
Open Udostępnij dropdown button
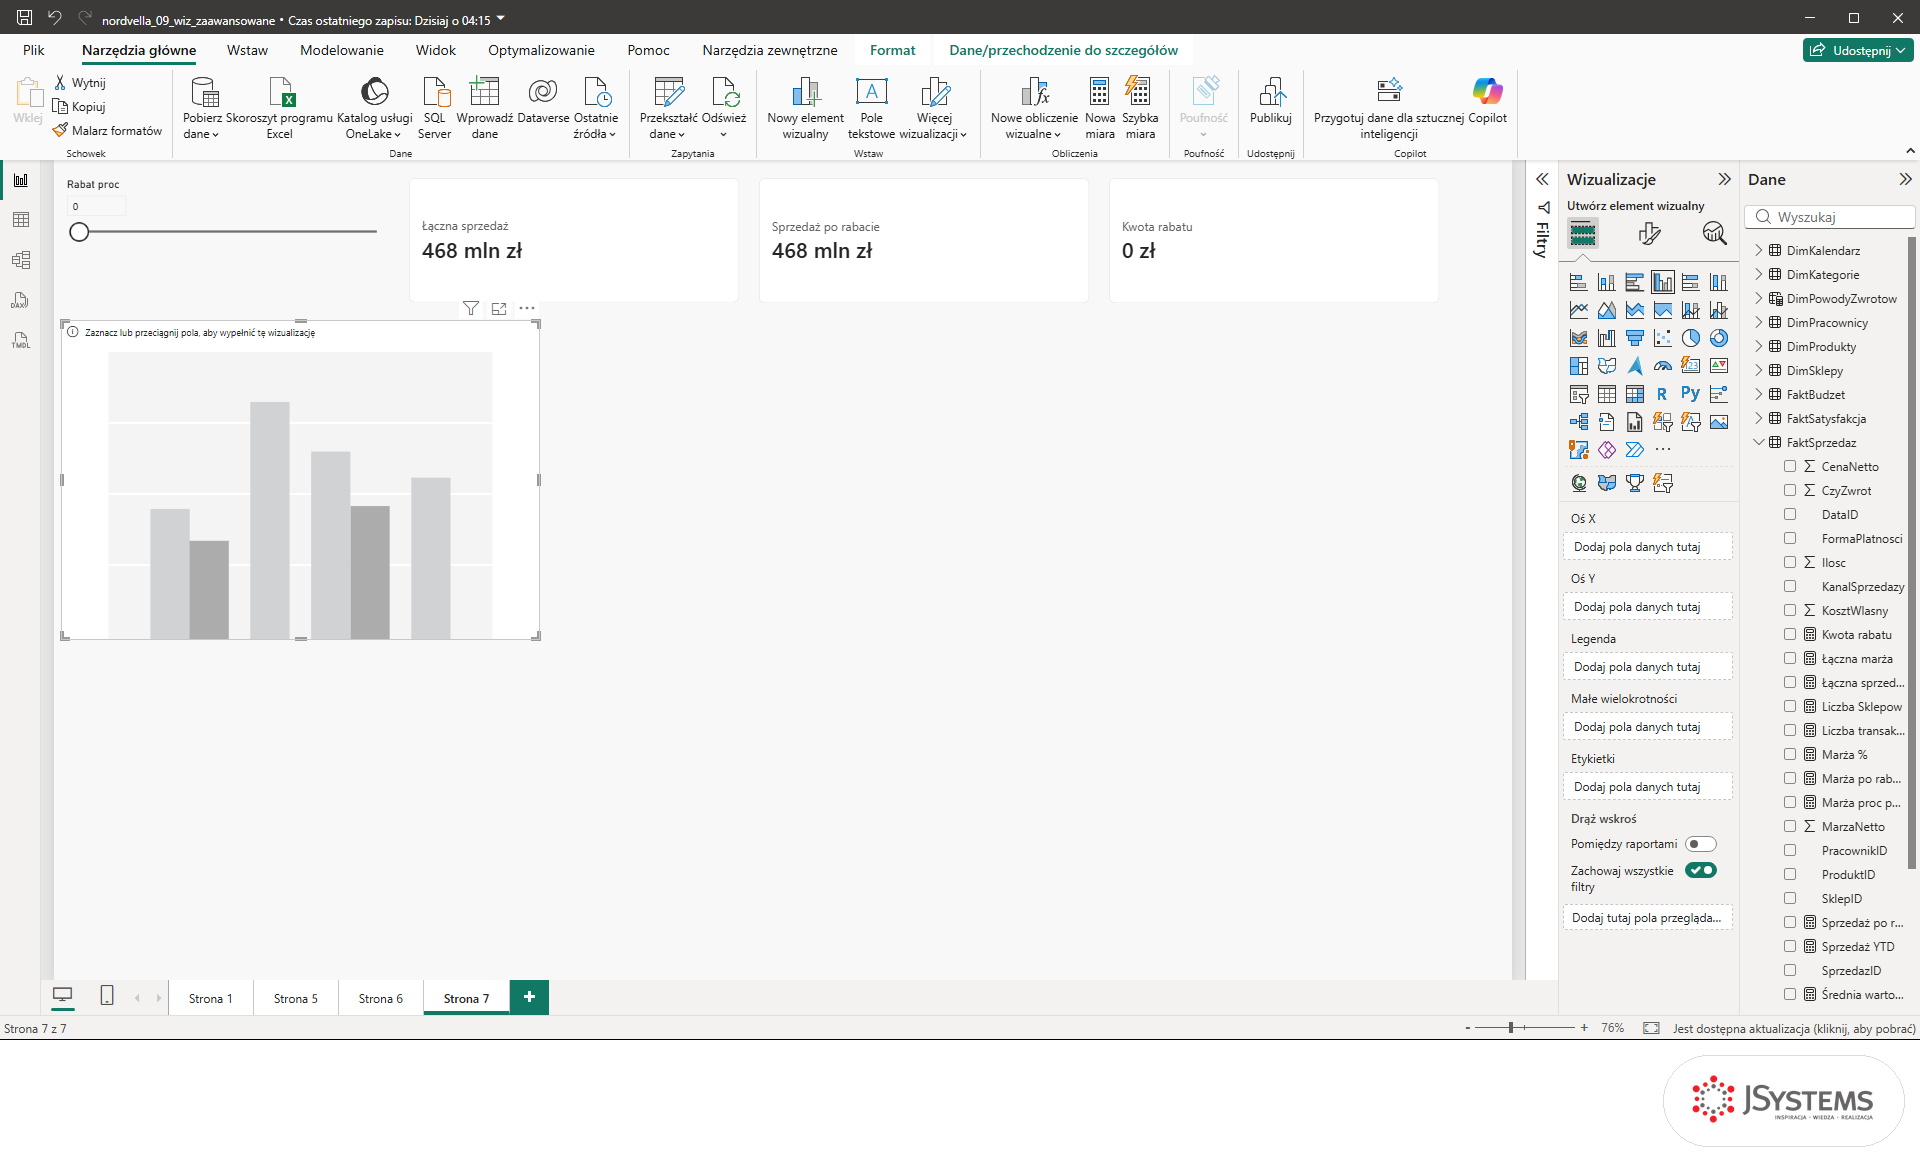tap(1858, 50)
